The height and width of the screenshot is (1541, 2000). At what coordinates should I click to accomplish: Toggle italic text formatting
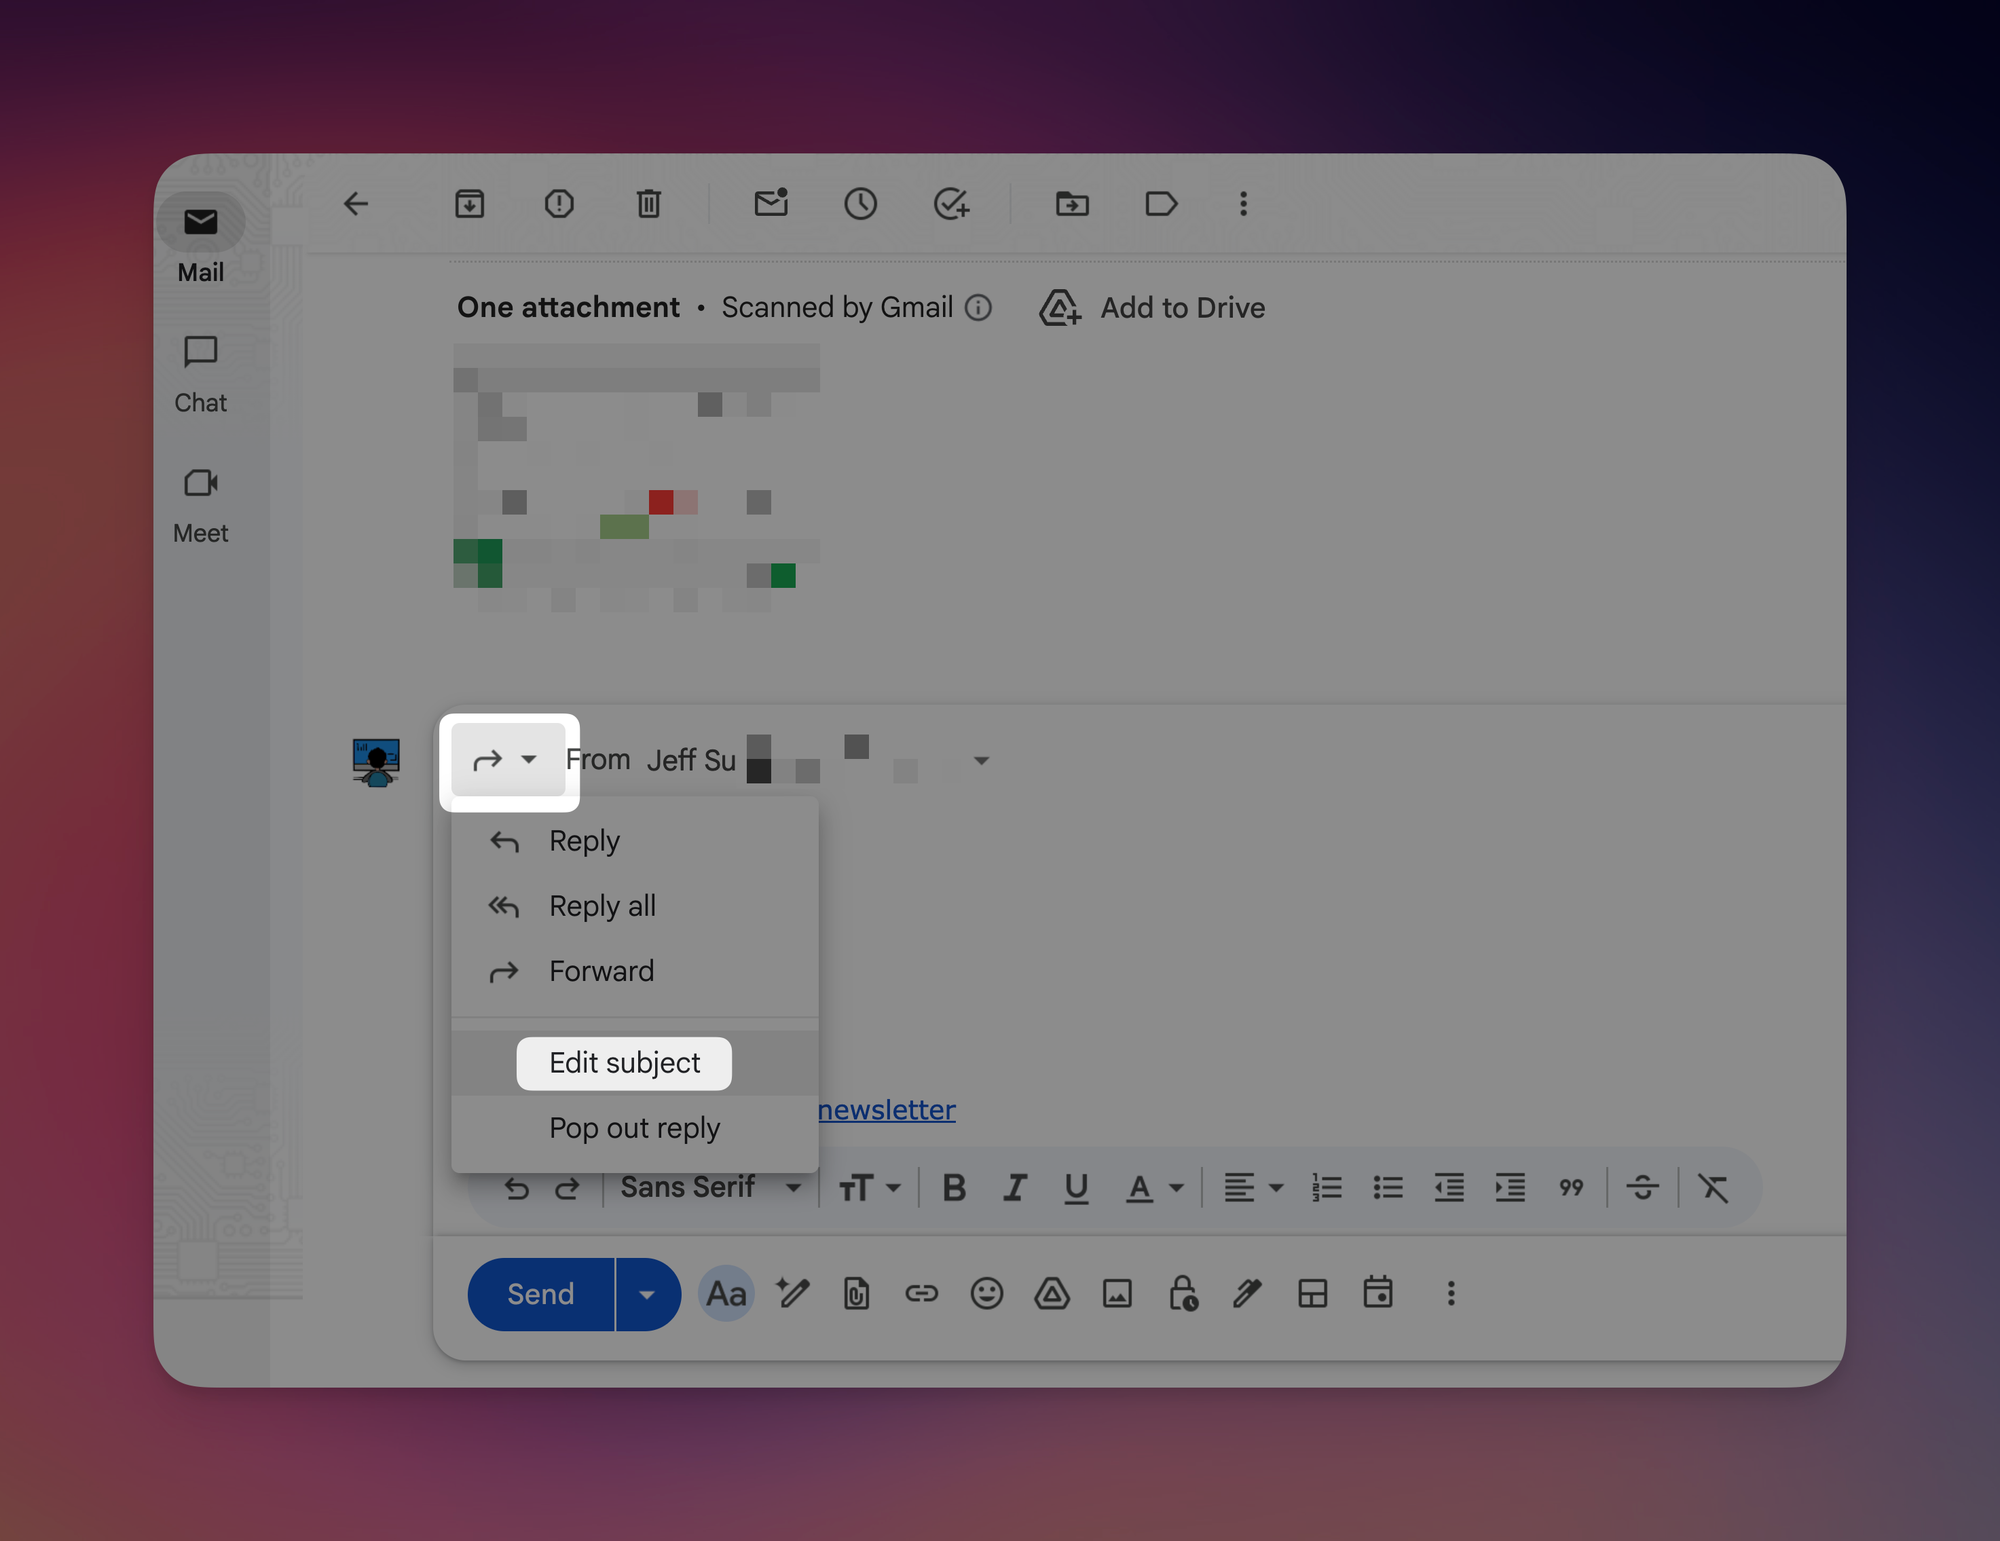coord(1015,1188)
